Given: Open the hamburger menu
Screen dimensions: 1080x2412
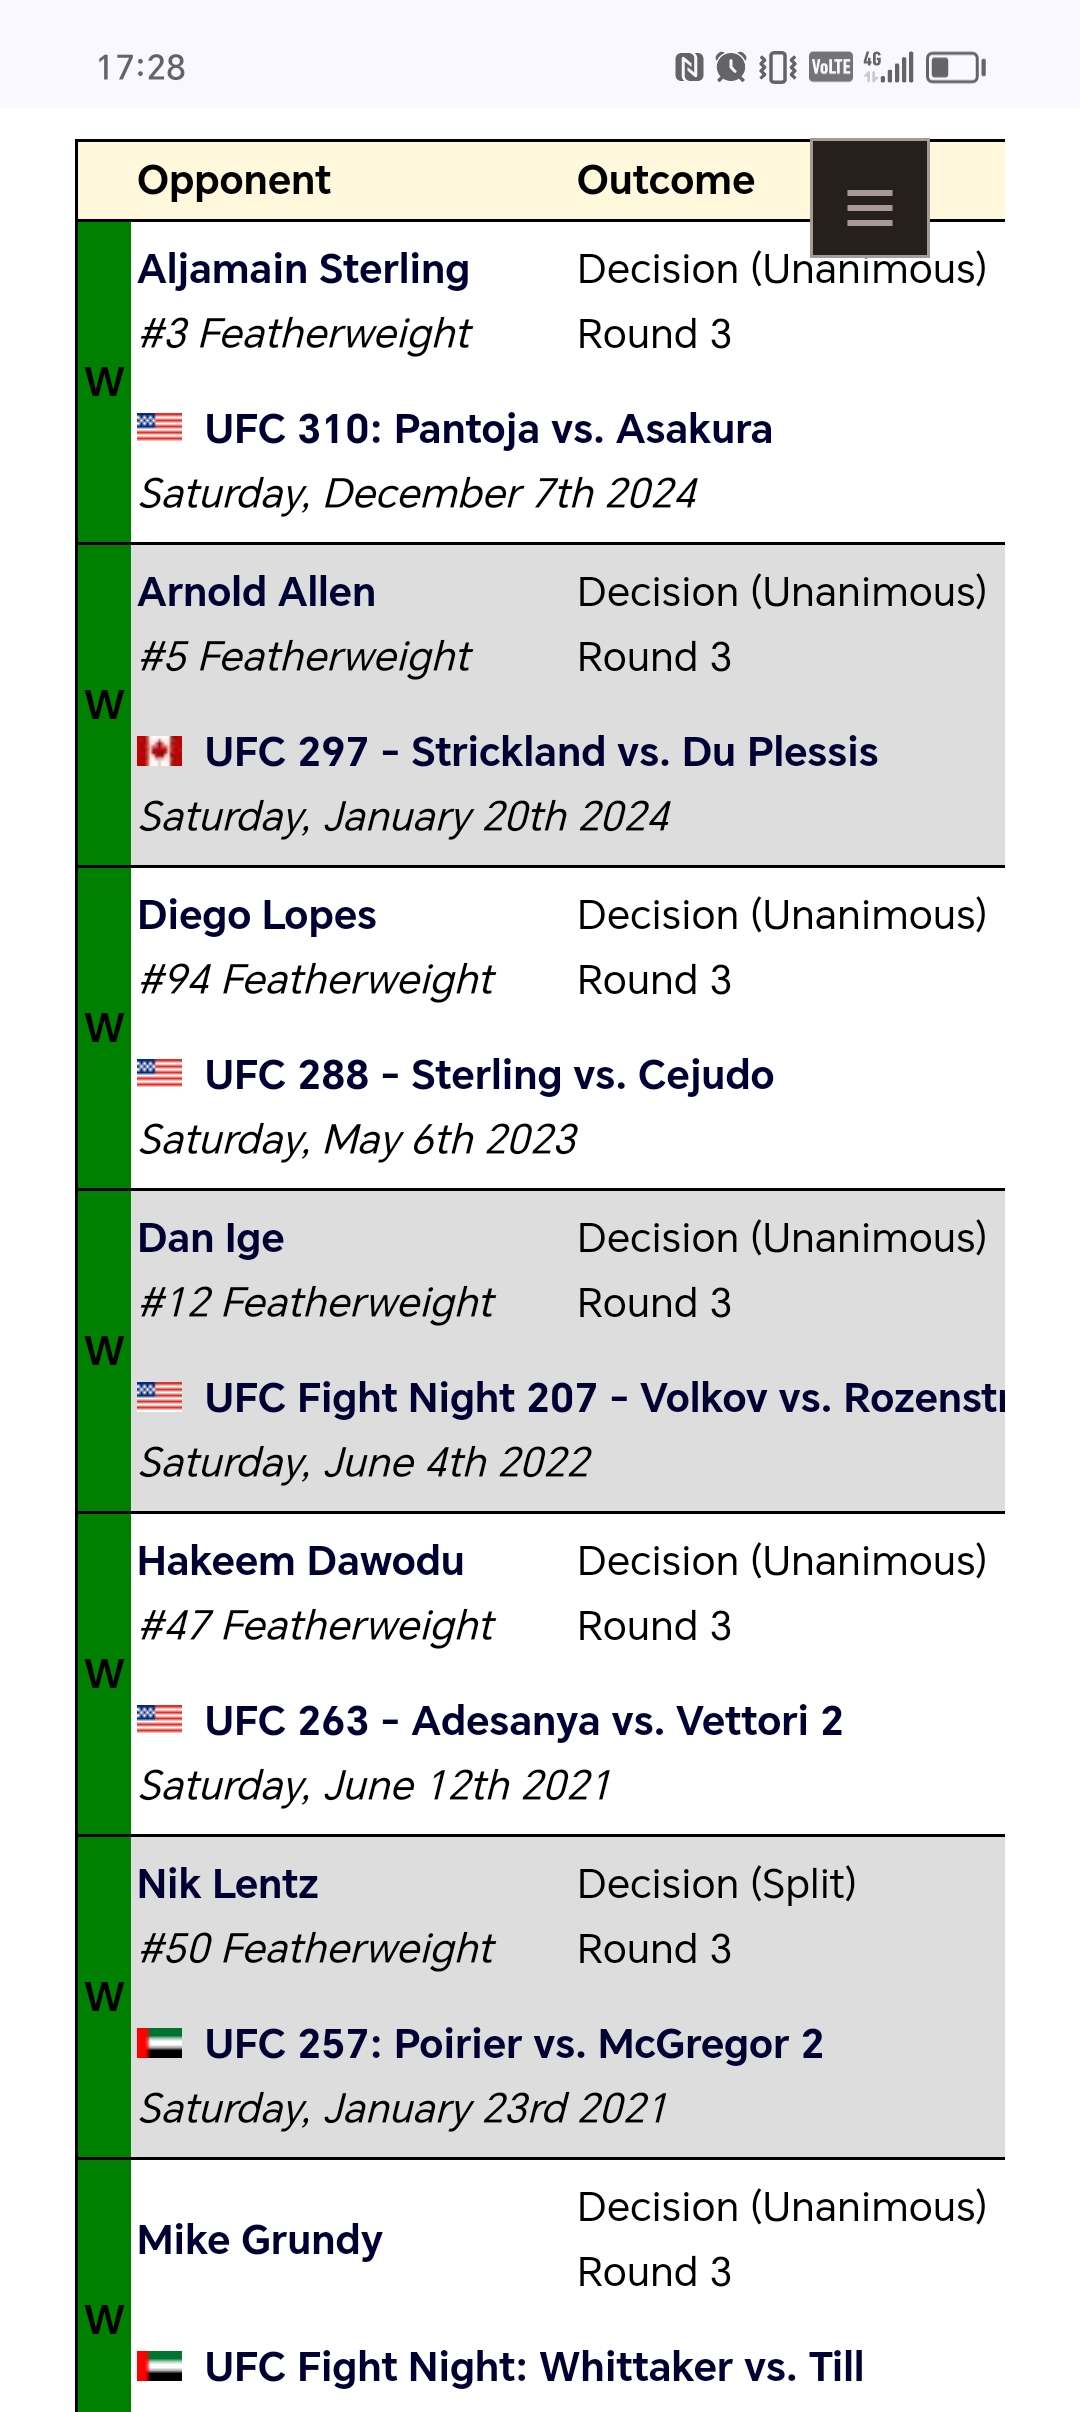Looking at the screenshot, I should tap(869, 198).
